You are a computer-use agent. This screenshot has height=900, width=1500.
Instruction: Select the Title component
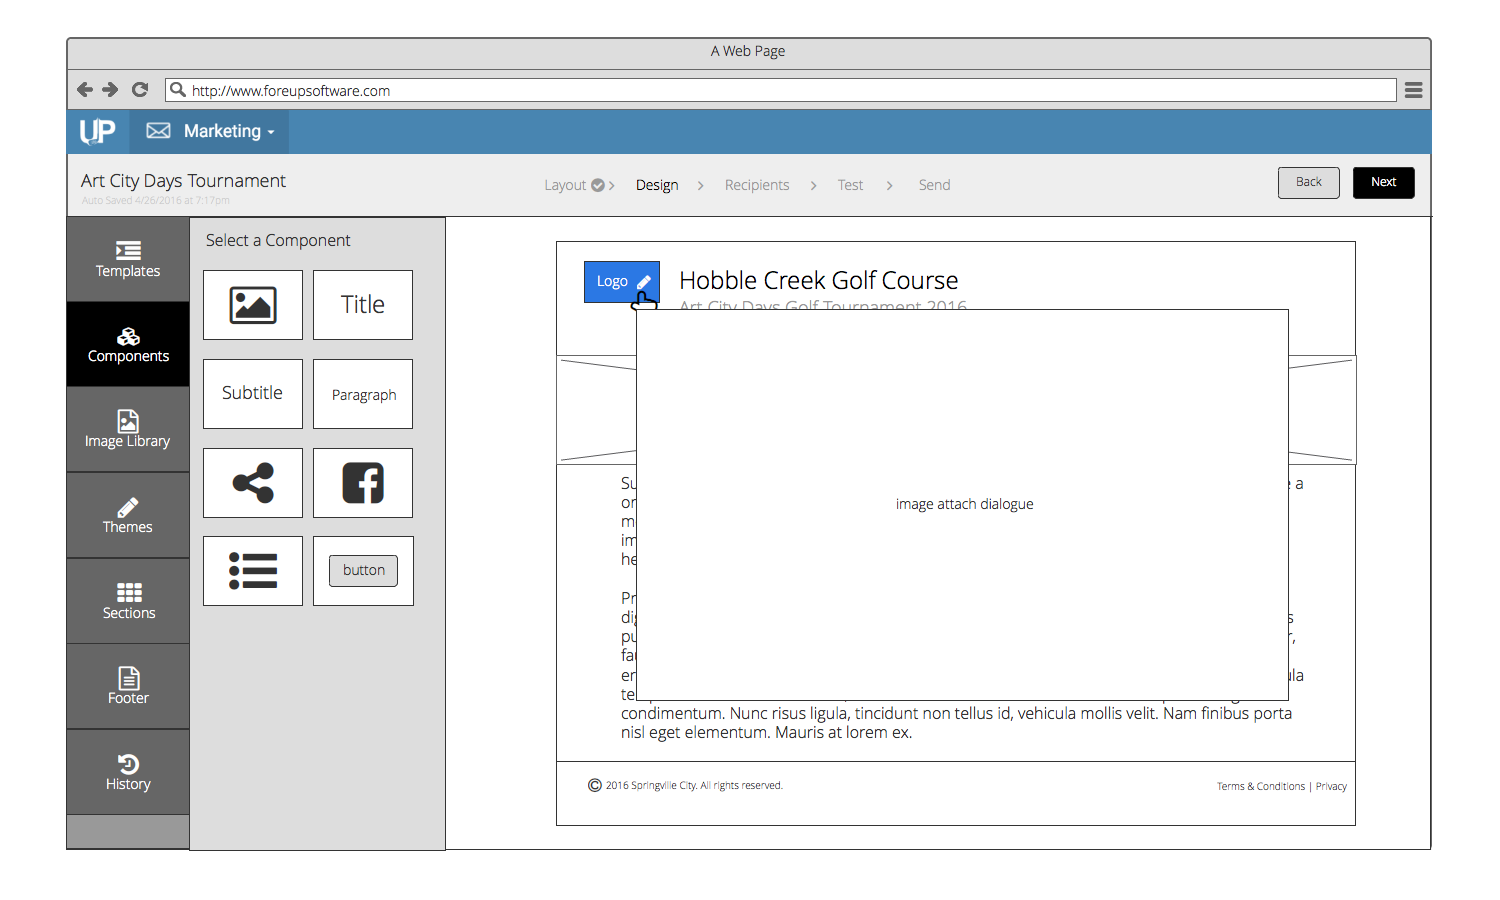pos(363,305)
